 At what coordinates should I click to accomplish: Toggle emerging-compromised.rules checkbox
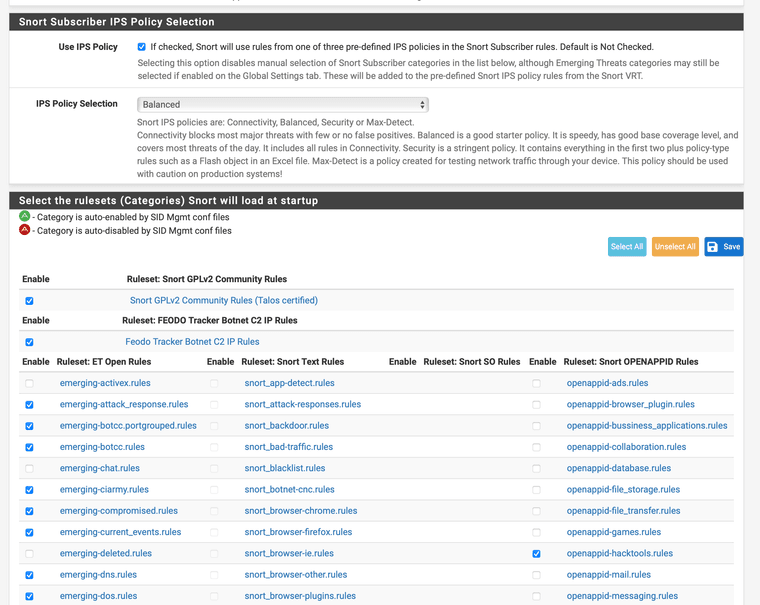tap(29, 511)
